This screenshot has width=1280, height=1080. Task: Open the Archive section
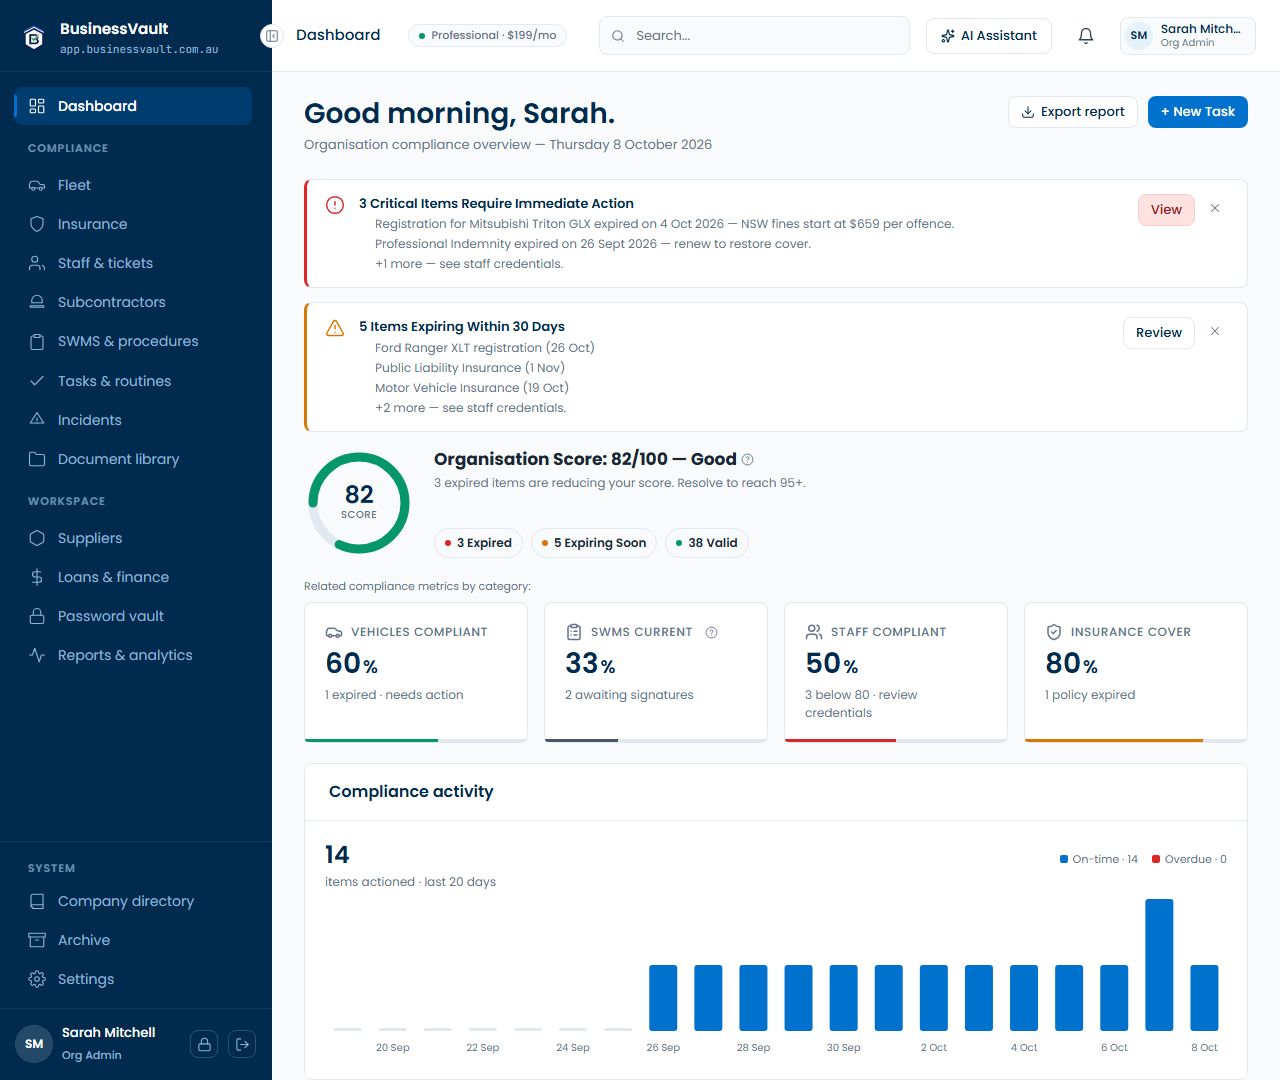click(x=133, y=940)
